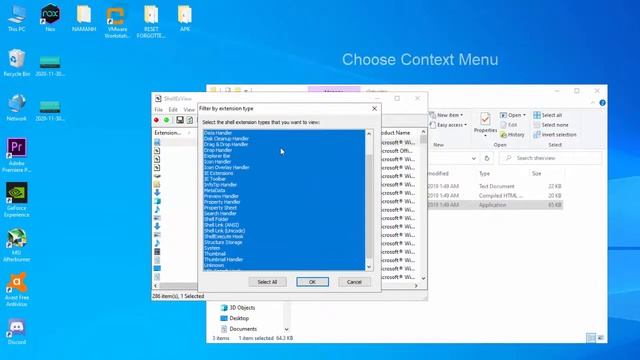Launch Nox from the desktop
This screenshot has height=360, width=640.
pyautogui.click(x=50, y=18)
